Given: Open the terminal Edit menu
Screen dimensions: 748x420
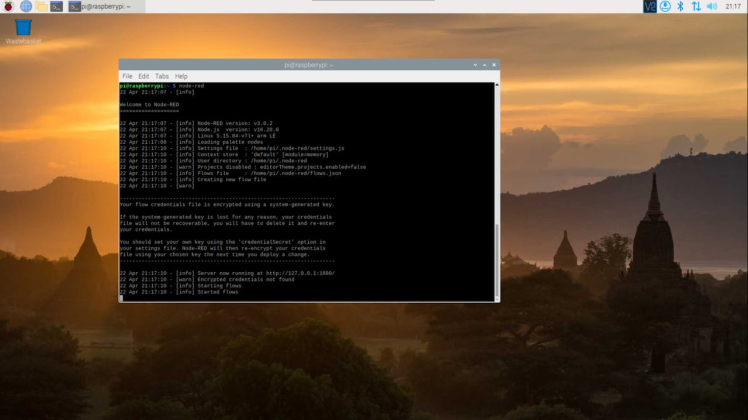Looking at the screenshot, I should pyautogui.click(x=143, y=76).
